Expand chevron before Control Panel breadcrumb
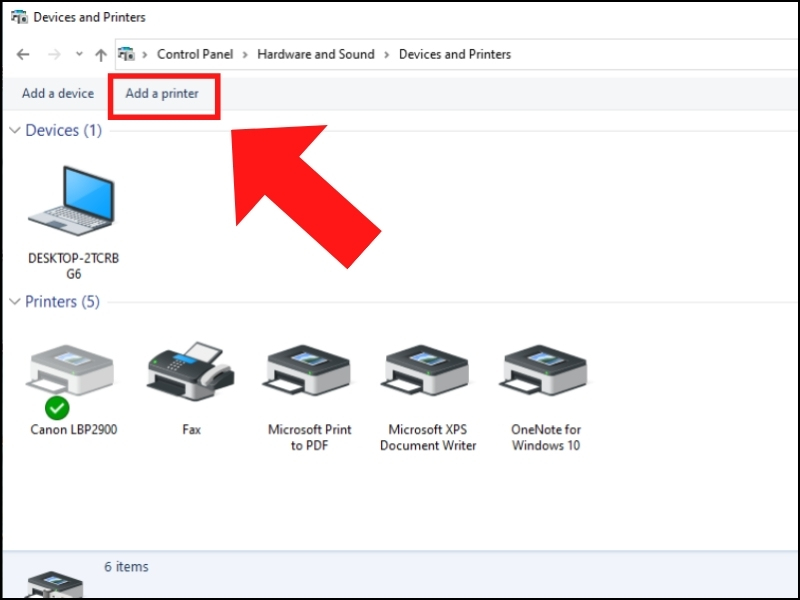This screenshot has width=800, height=600. [145, 55]
